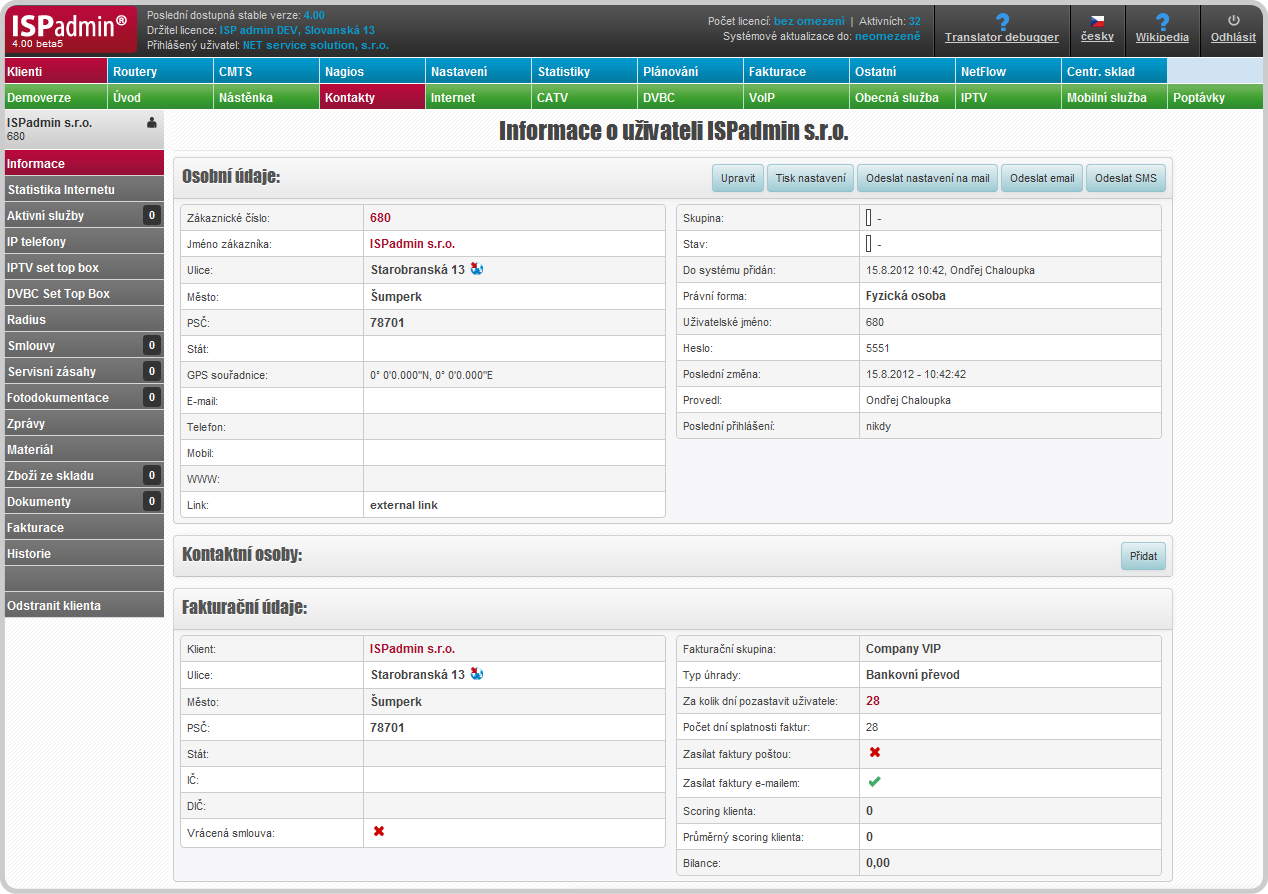Screen dimensions: 1268x894
Task: Open the DVBC submenu item
Action: click(690, 97)
